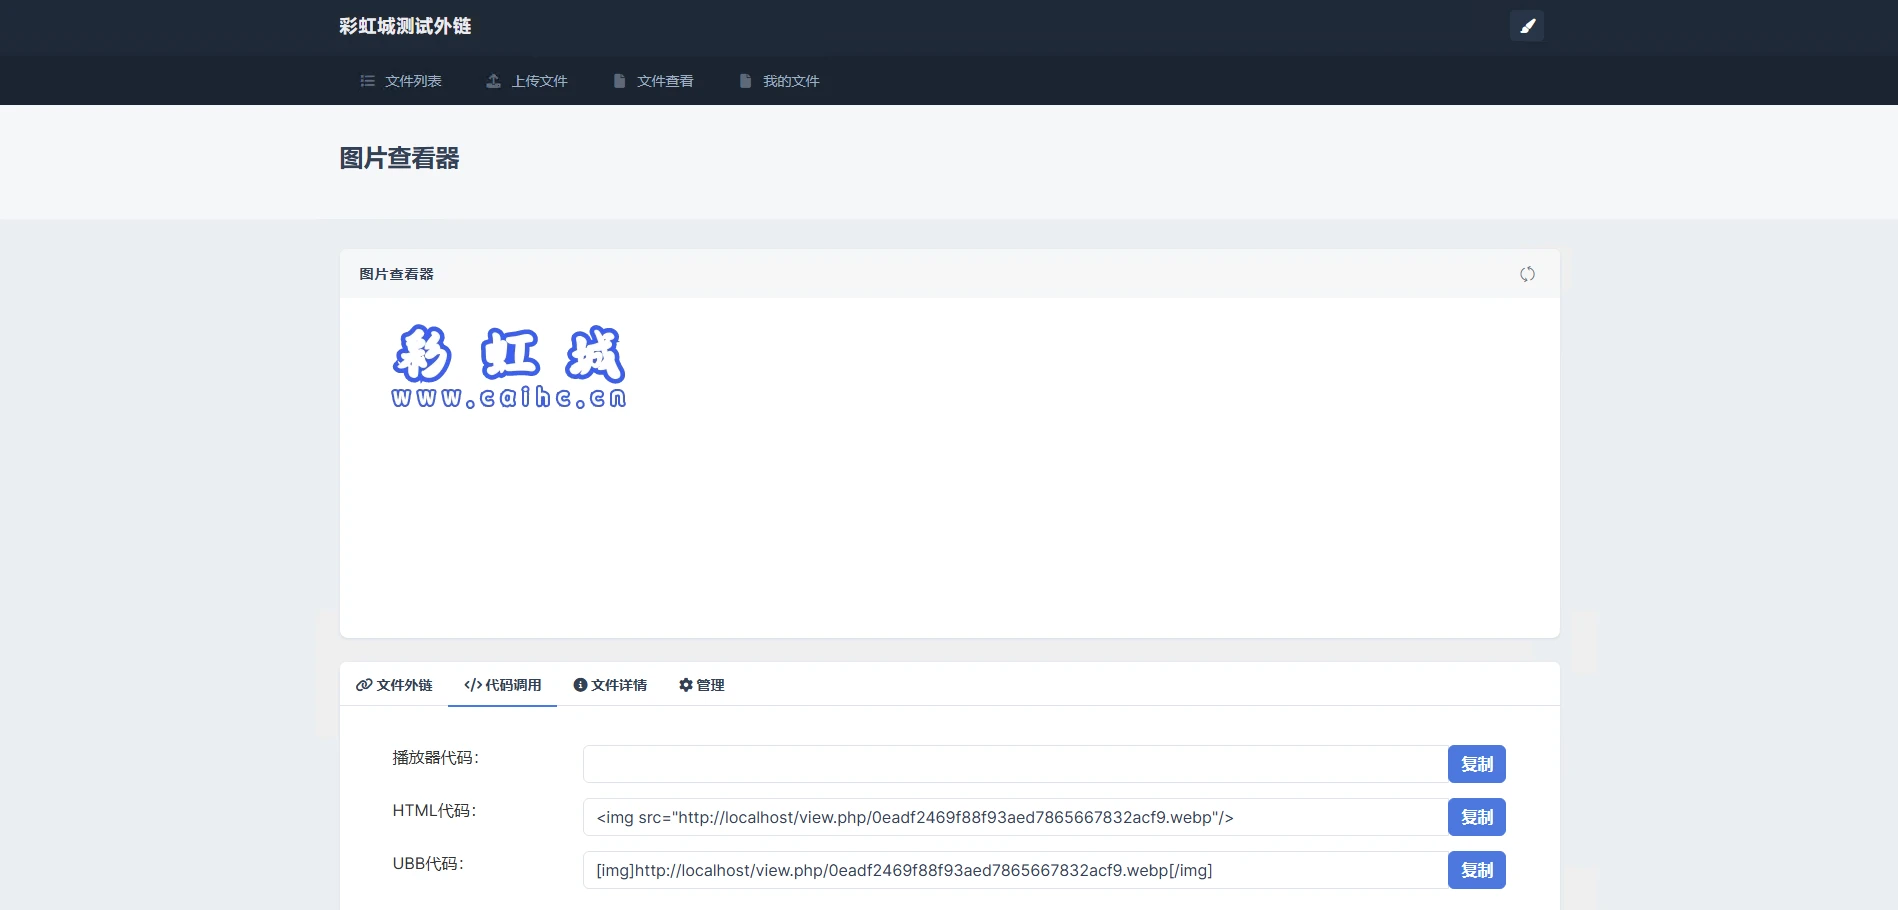
Task: Copy the UBB代码 with its 复制 button
Action: tap(1477, 870)
